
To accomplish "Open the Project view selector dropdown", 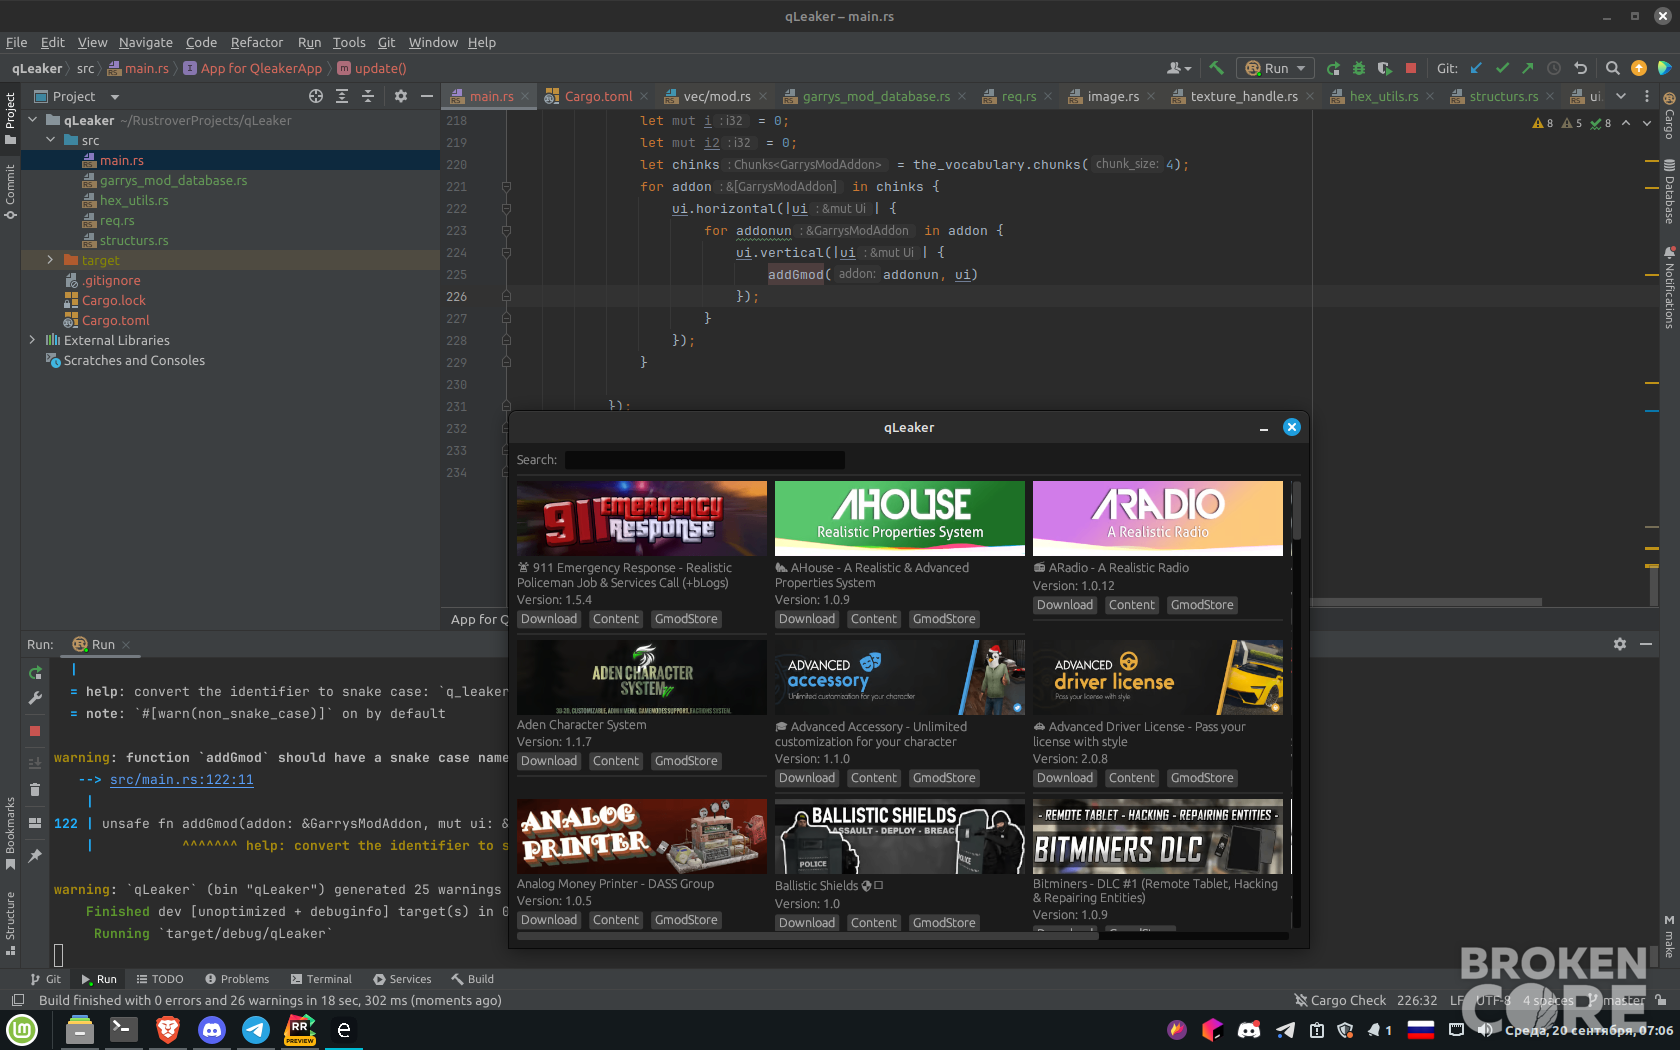I will click(76, 96).
